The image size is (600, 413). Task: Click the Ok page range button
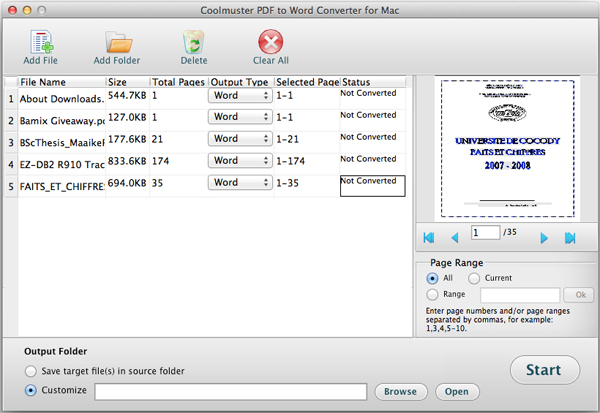579,295
